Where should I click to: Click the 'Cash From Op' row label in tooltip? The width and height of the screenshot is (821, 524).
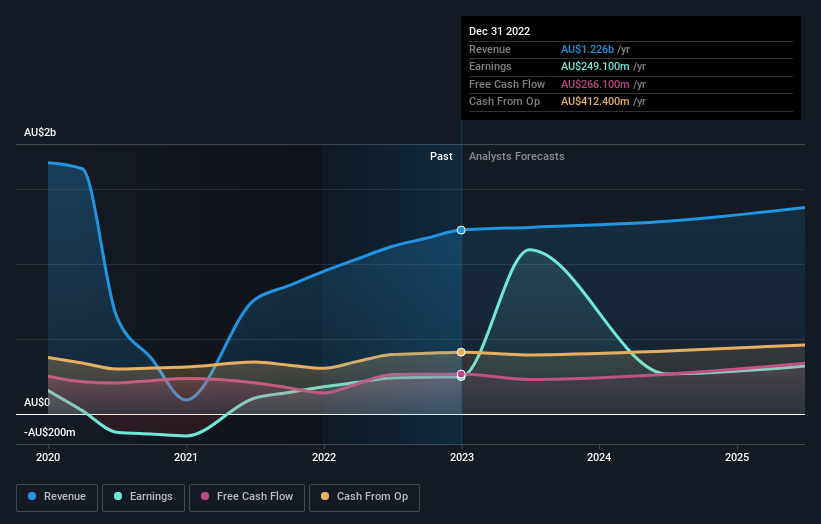(504, 102)
